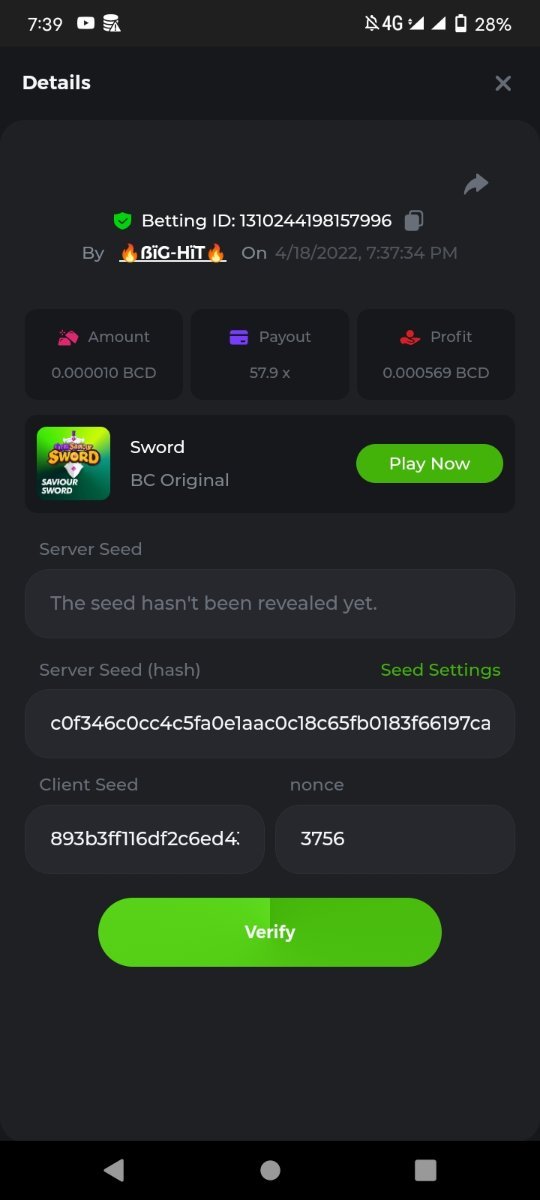Image resolution: width=540 pixels, height=1200 pixels.
Task: Open the BiG-HiT user profile link
Action: tap(172, 253)
